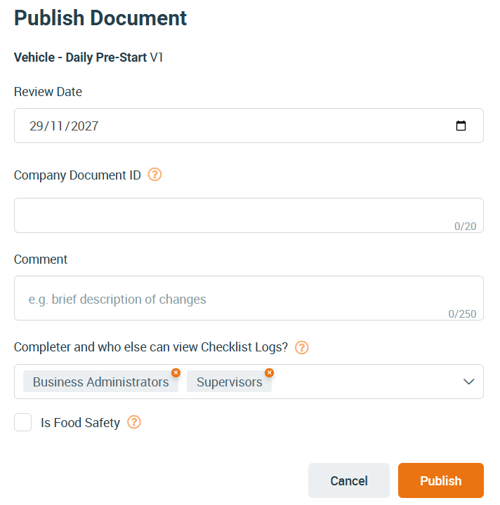The width and height of the screenshot is (500, 505).
Task: Click the Comment field label
Action: [x=40, y=259]
